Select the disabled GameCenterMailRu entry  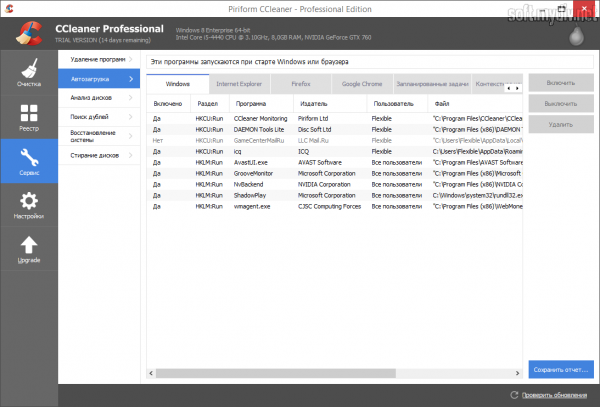click(334, 140)
